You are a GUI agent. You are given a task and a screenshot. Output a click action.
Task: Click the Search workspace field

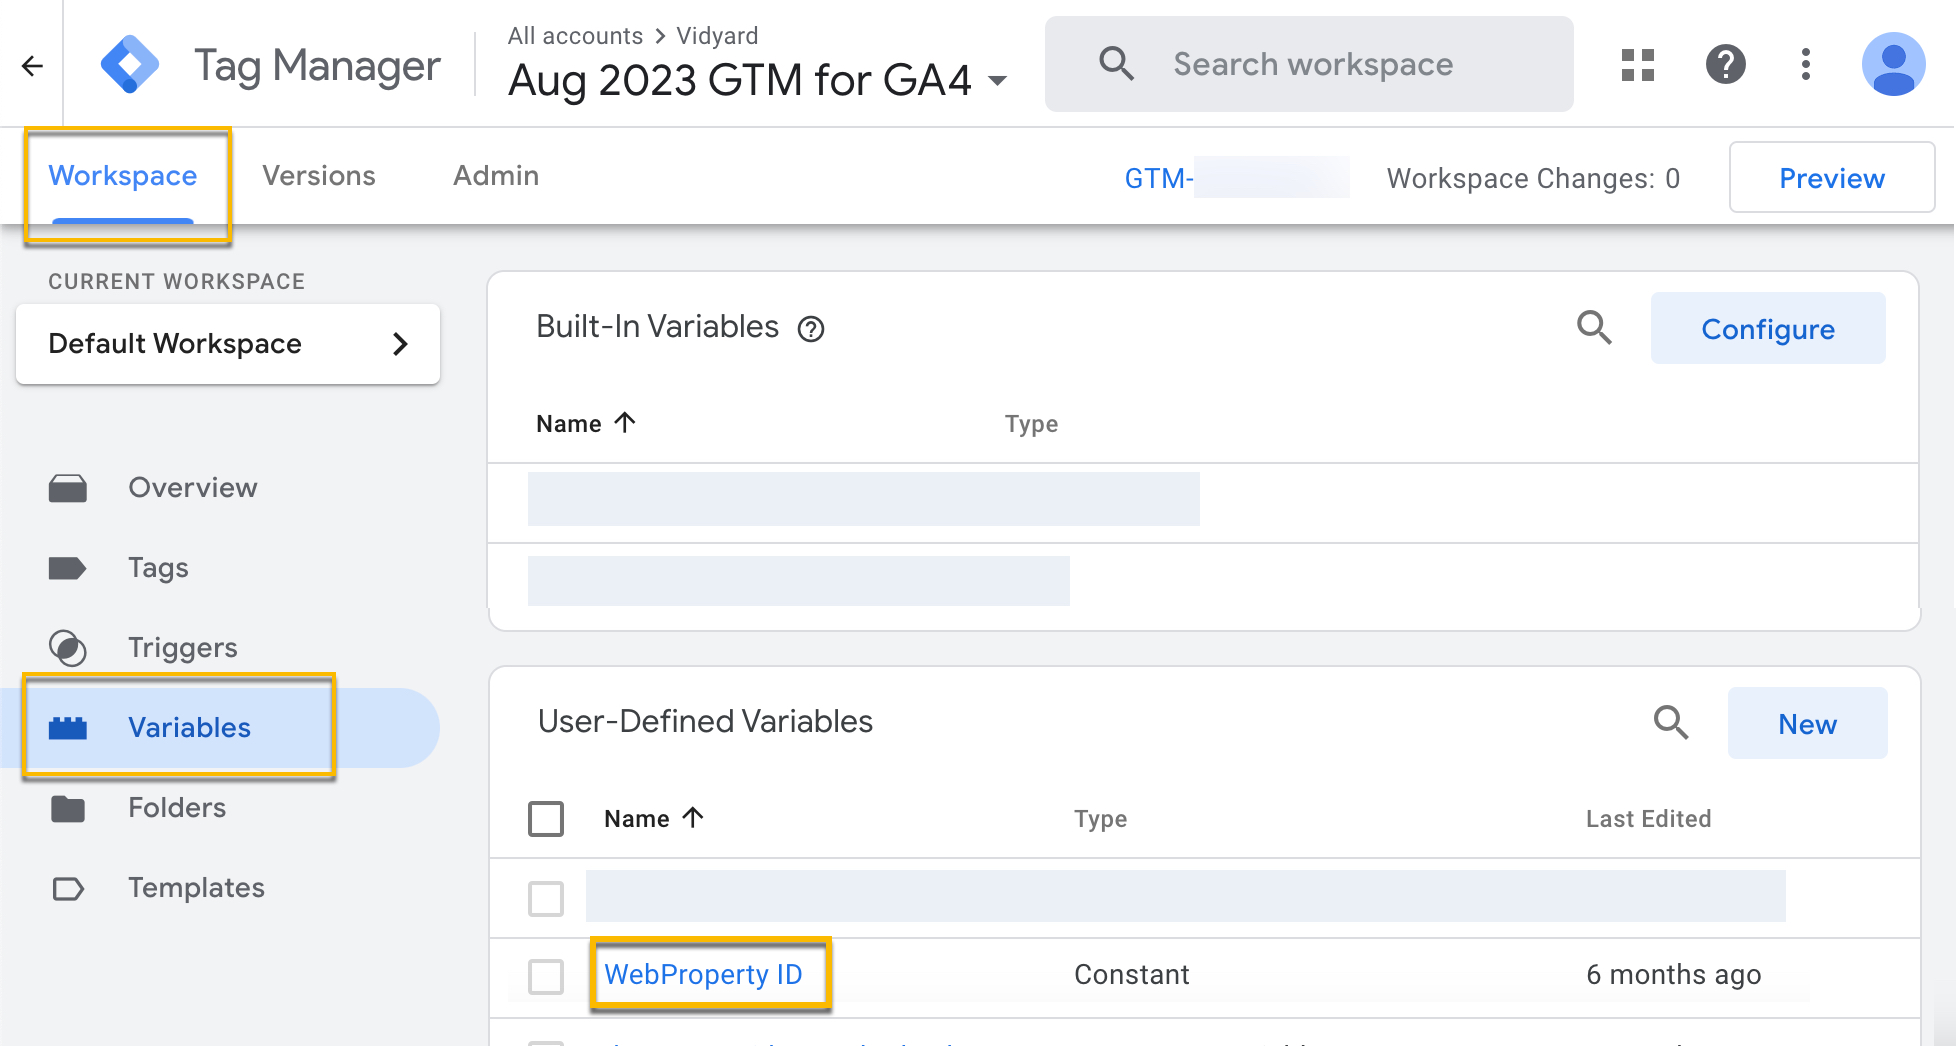click(1309, 64)
